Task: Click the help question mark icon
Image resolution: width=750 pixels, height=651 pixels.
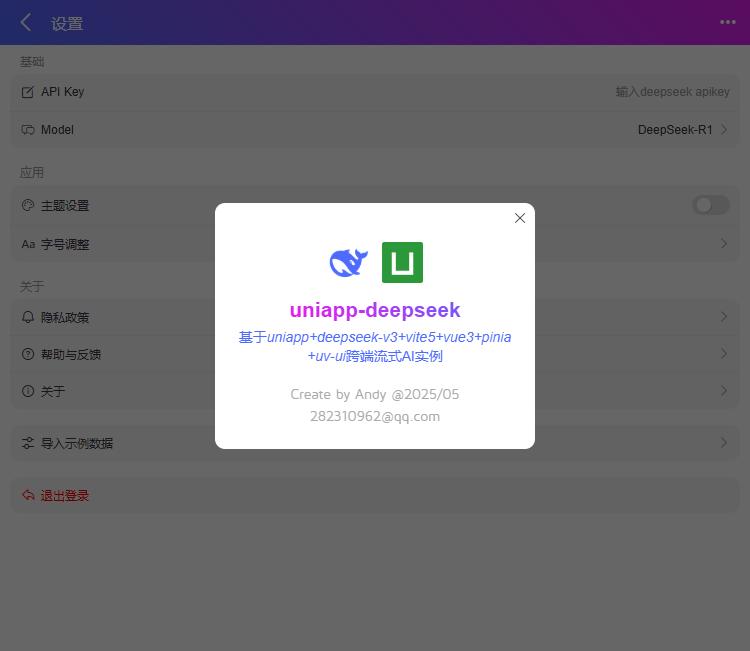Action: click(28, 354)
